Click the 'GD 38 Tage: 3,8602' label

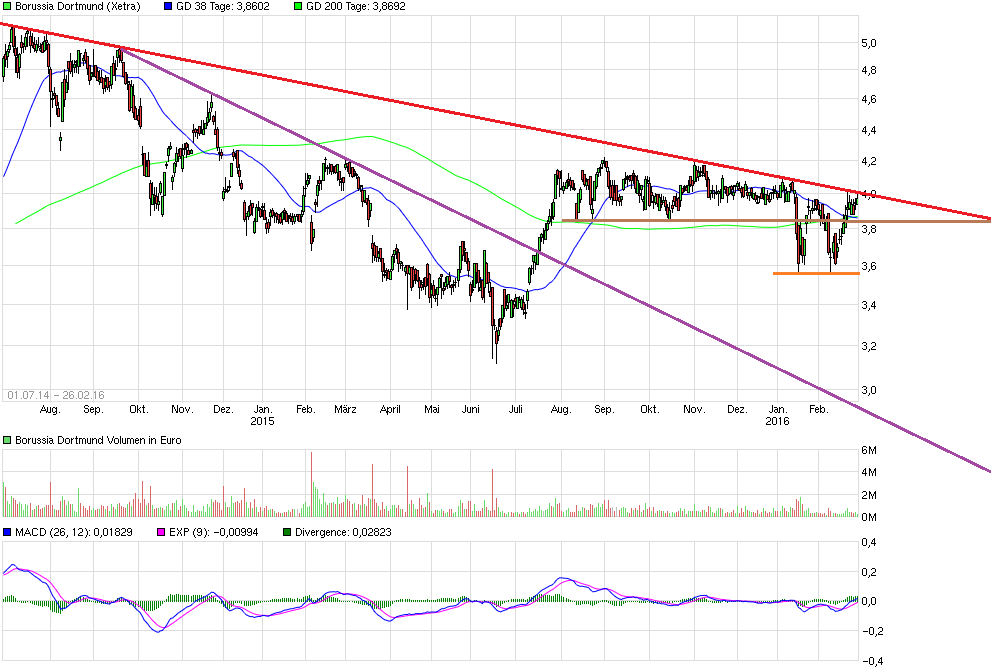pos(222,6)
